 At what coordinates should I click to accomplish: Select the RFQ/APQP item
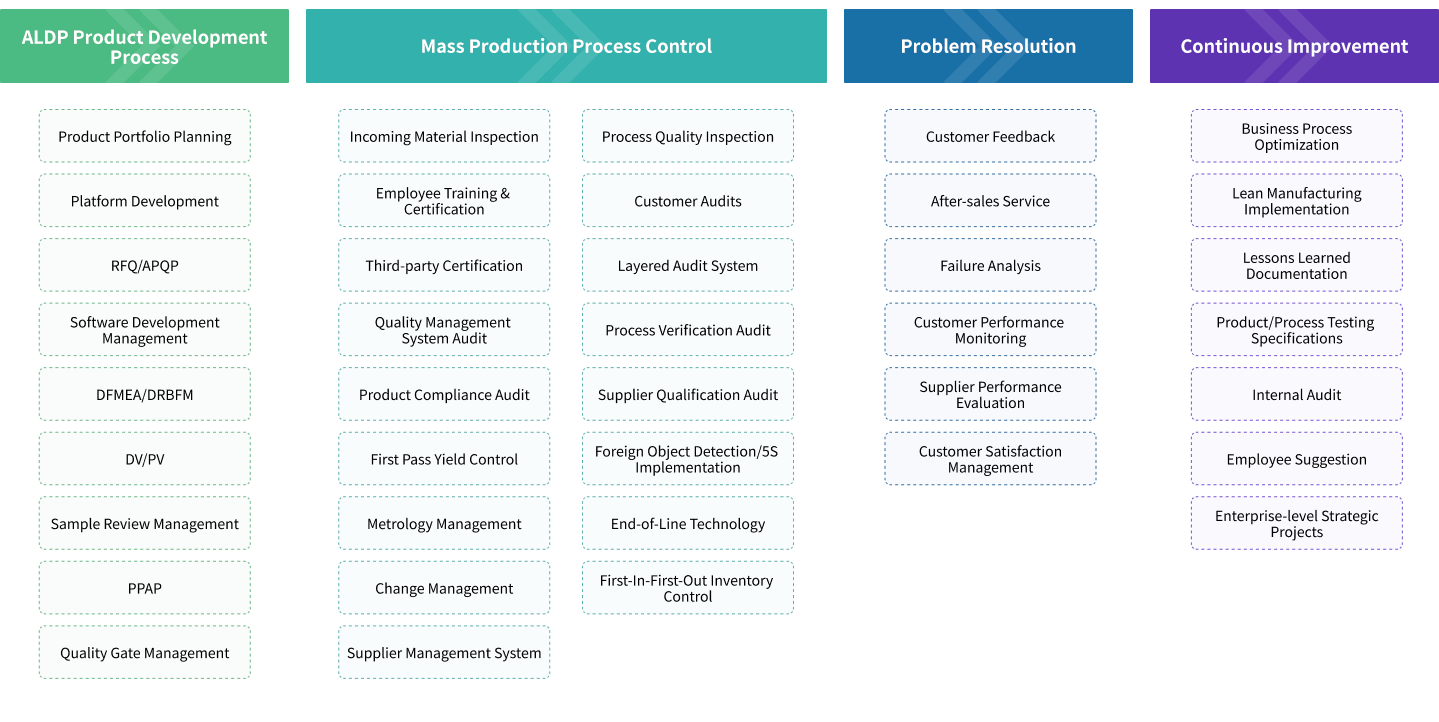tap(145, 266)
